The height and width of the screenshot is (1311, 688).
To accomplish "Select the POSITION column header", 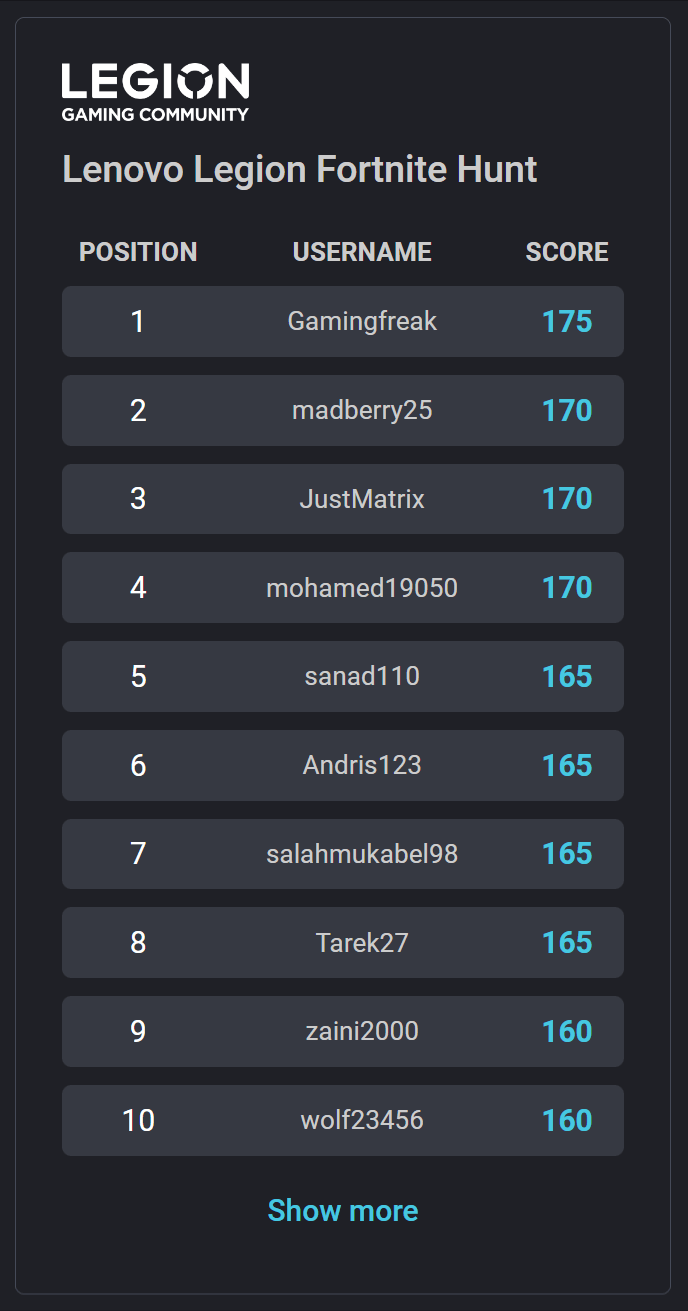I will point(138,252).
